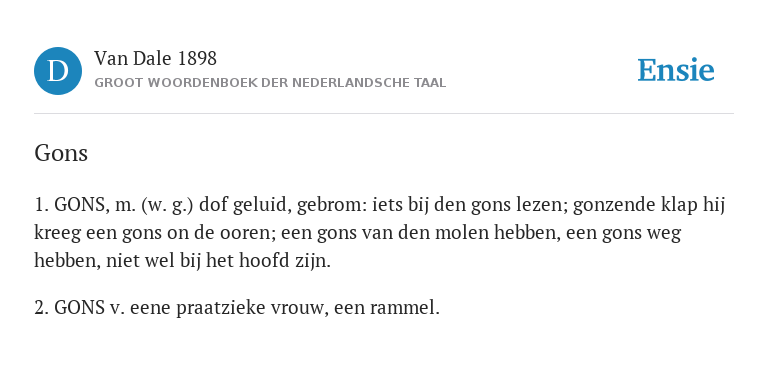This screenshot has width=768, height=384.
Task: Click the Groot Woordenboek der Nederlandsche Taal subtitle
Action: point(270,83)
